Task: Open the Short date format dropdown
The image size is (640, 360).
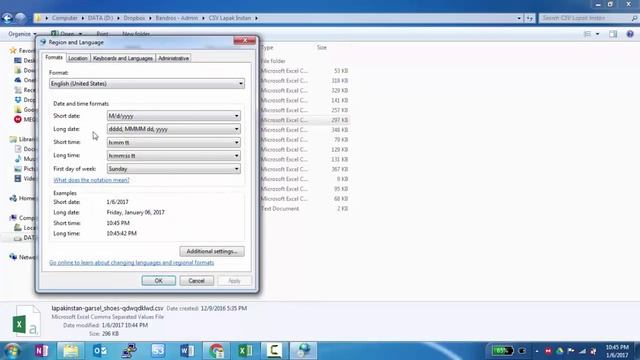Action: point(236,116)
